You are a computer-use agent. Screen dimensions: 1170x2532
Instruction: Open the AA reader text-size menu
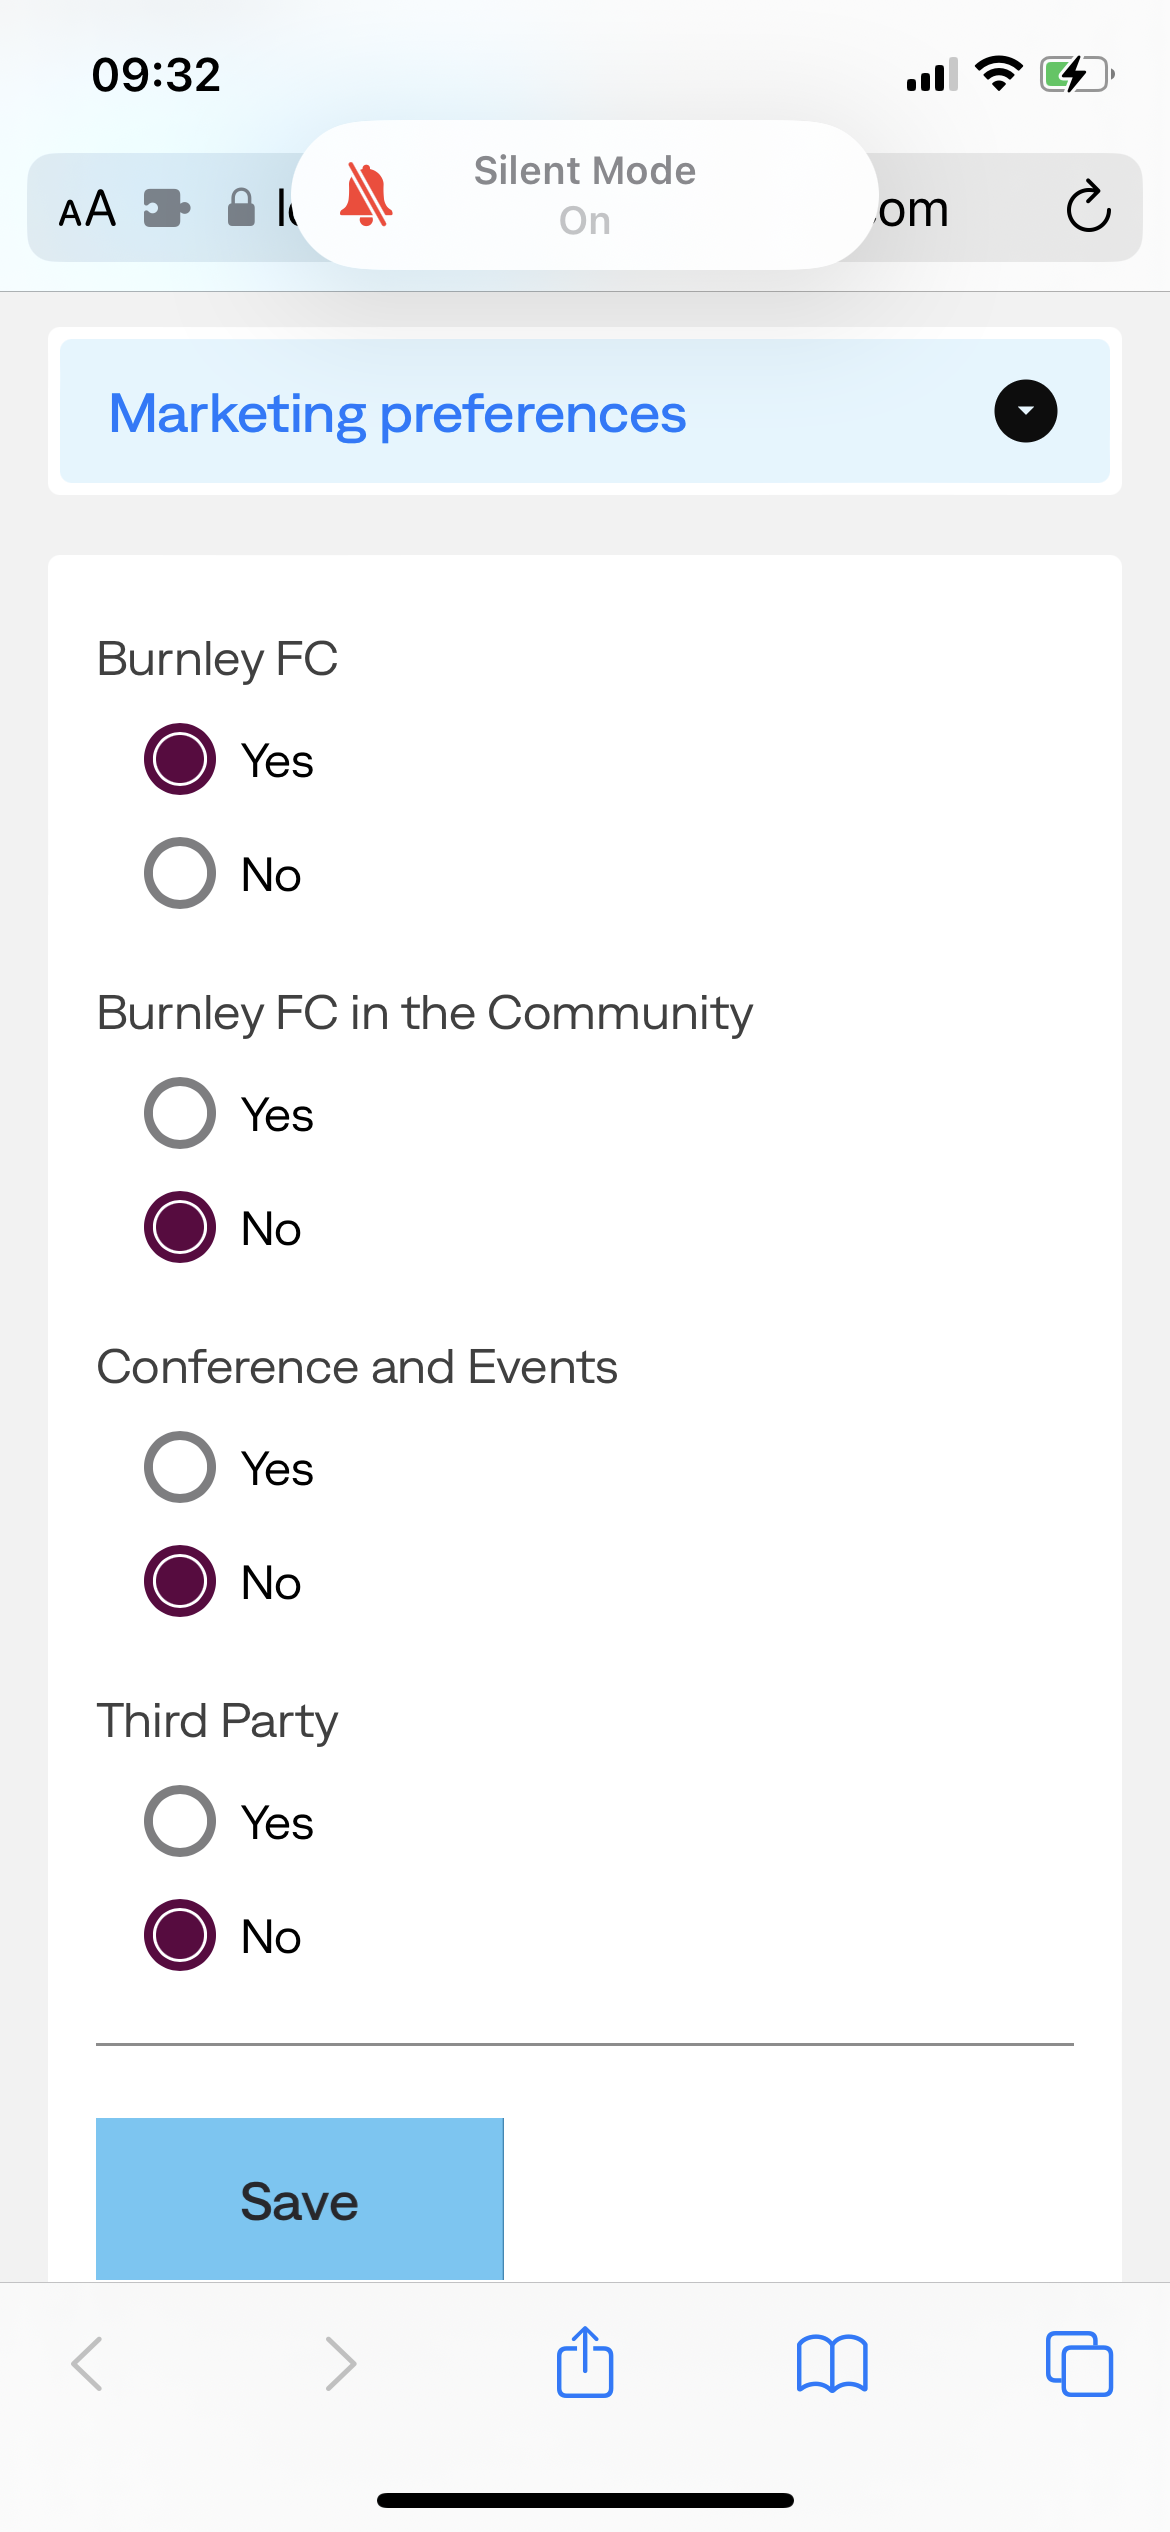tap(87, 209)
